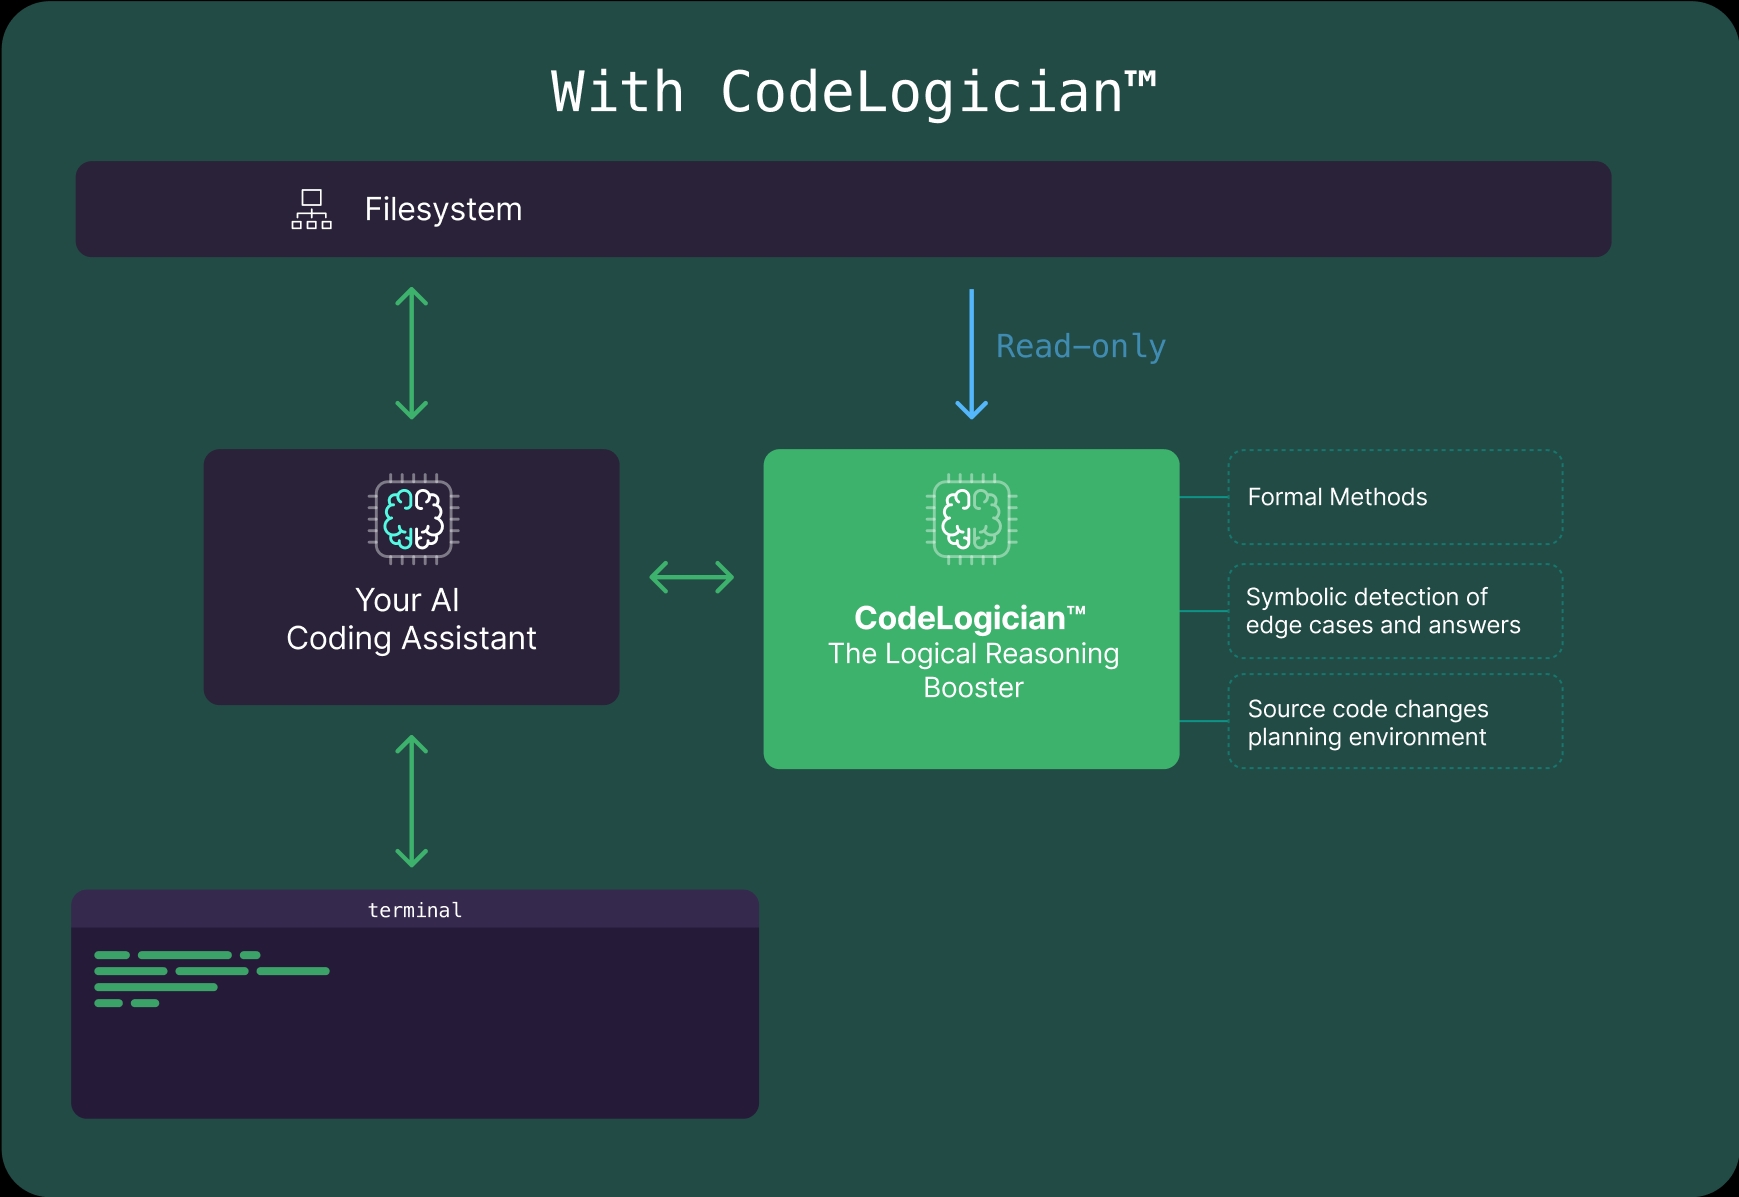Click the Your AI Coding Assistant box
This screenshot has width=1739, height=1197.
[411, 577]
